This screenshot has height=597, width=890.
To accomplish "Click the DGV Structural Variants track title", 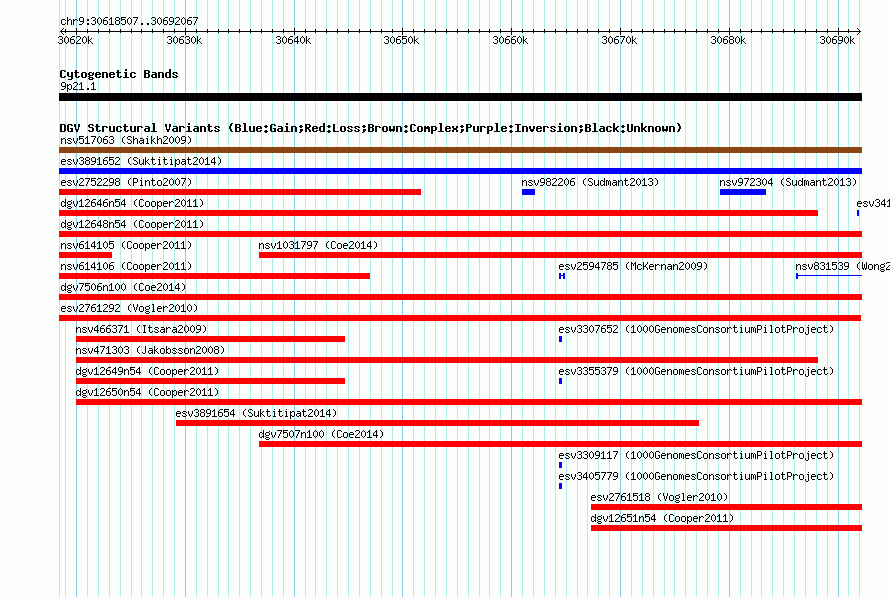I will pyautogui.click(x=371, y=128).
